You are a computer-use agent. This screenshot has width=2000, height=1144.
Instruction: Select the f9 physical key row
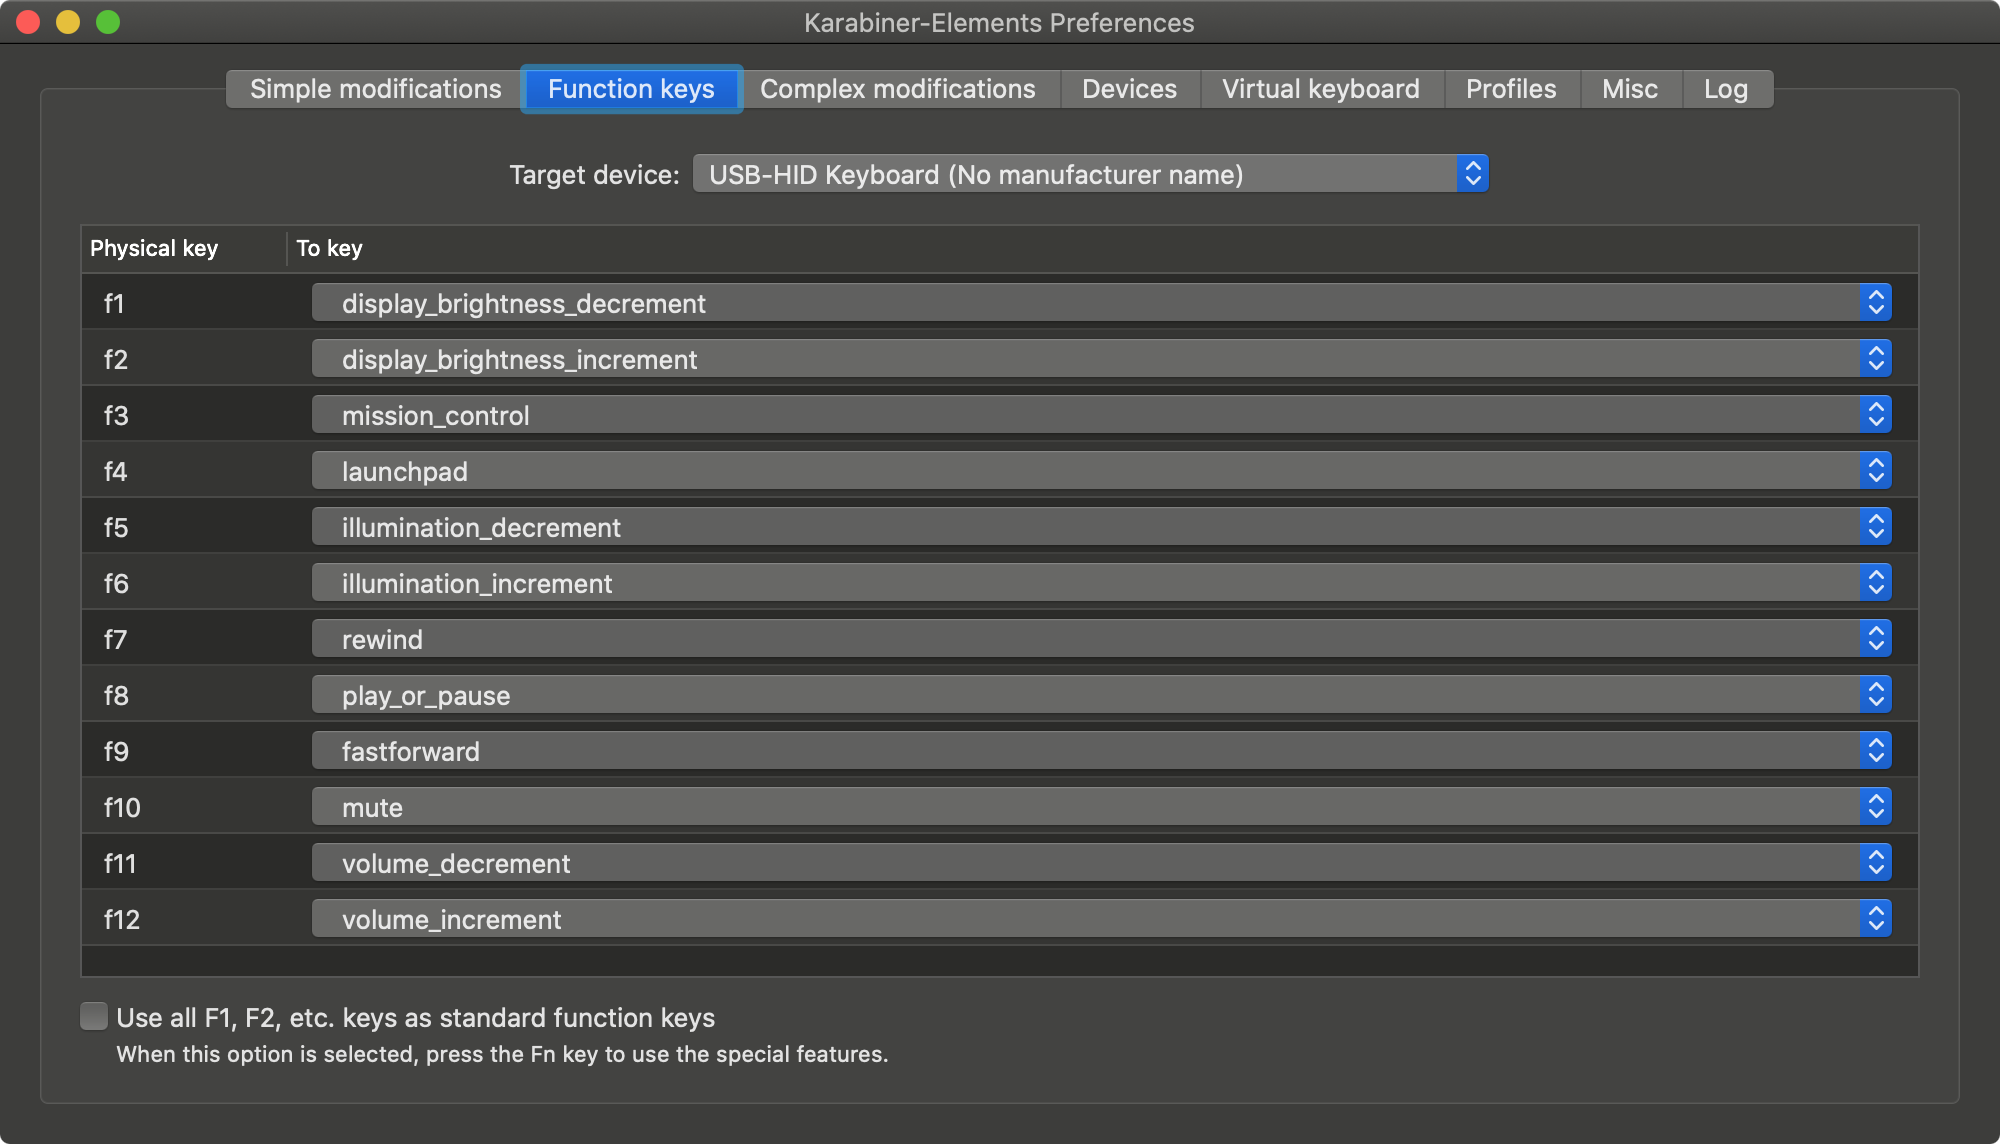(117, 751)
